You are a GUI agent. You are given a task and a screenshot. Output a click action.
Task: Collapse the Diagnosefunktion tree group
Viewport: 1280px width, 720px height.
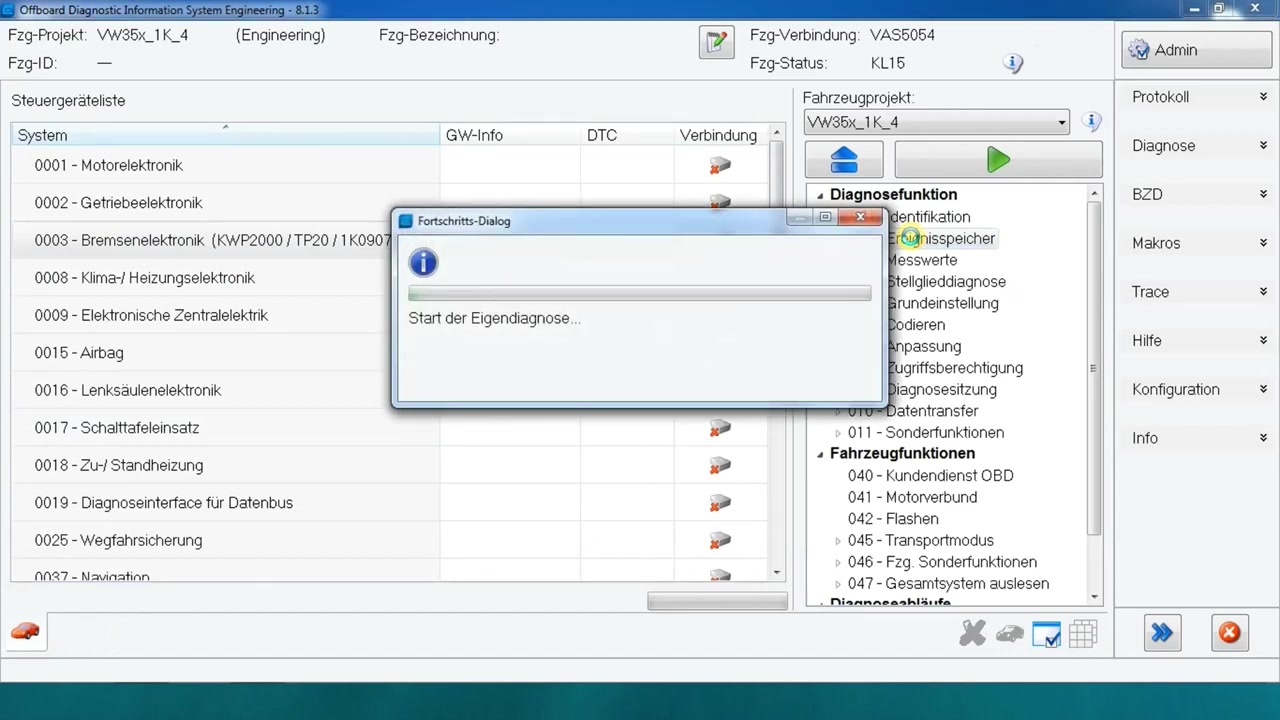(x=820, y=195)
